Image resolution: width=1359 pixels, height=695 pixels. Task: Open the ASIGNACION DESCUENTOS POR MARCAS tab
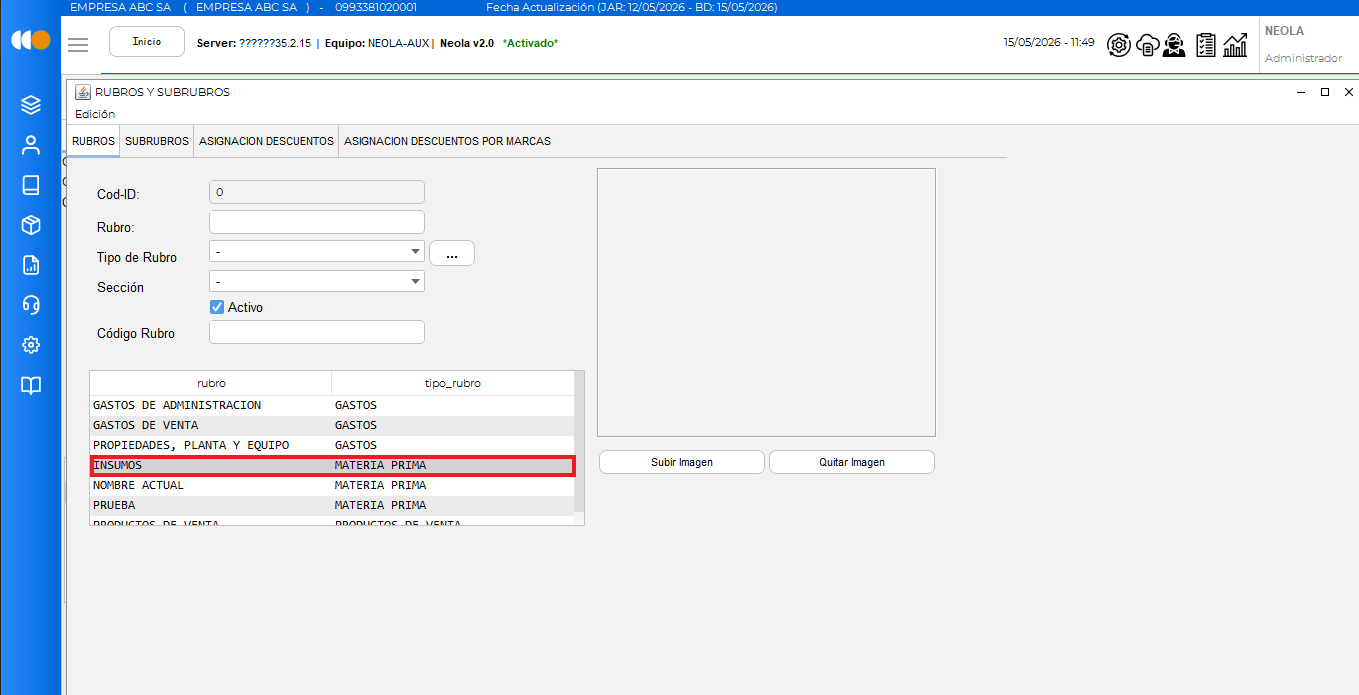447,141
